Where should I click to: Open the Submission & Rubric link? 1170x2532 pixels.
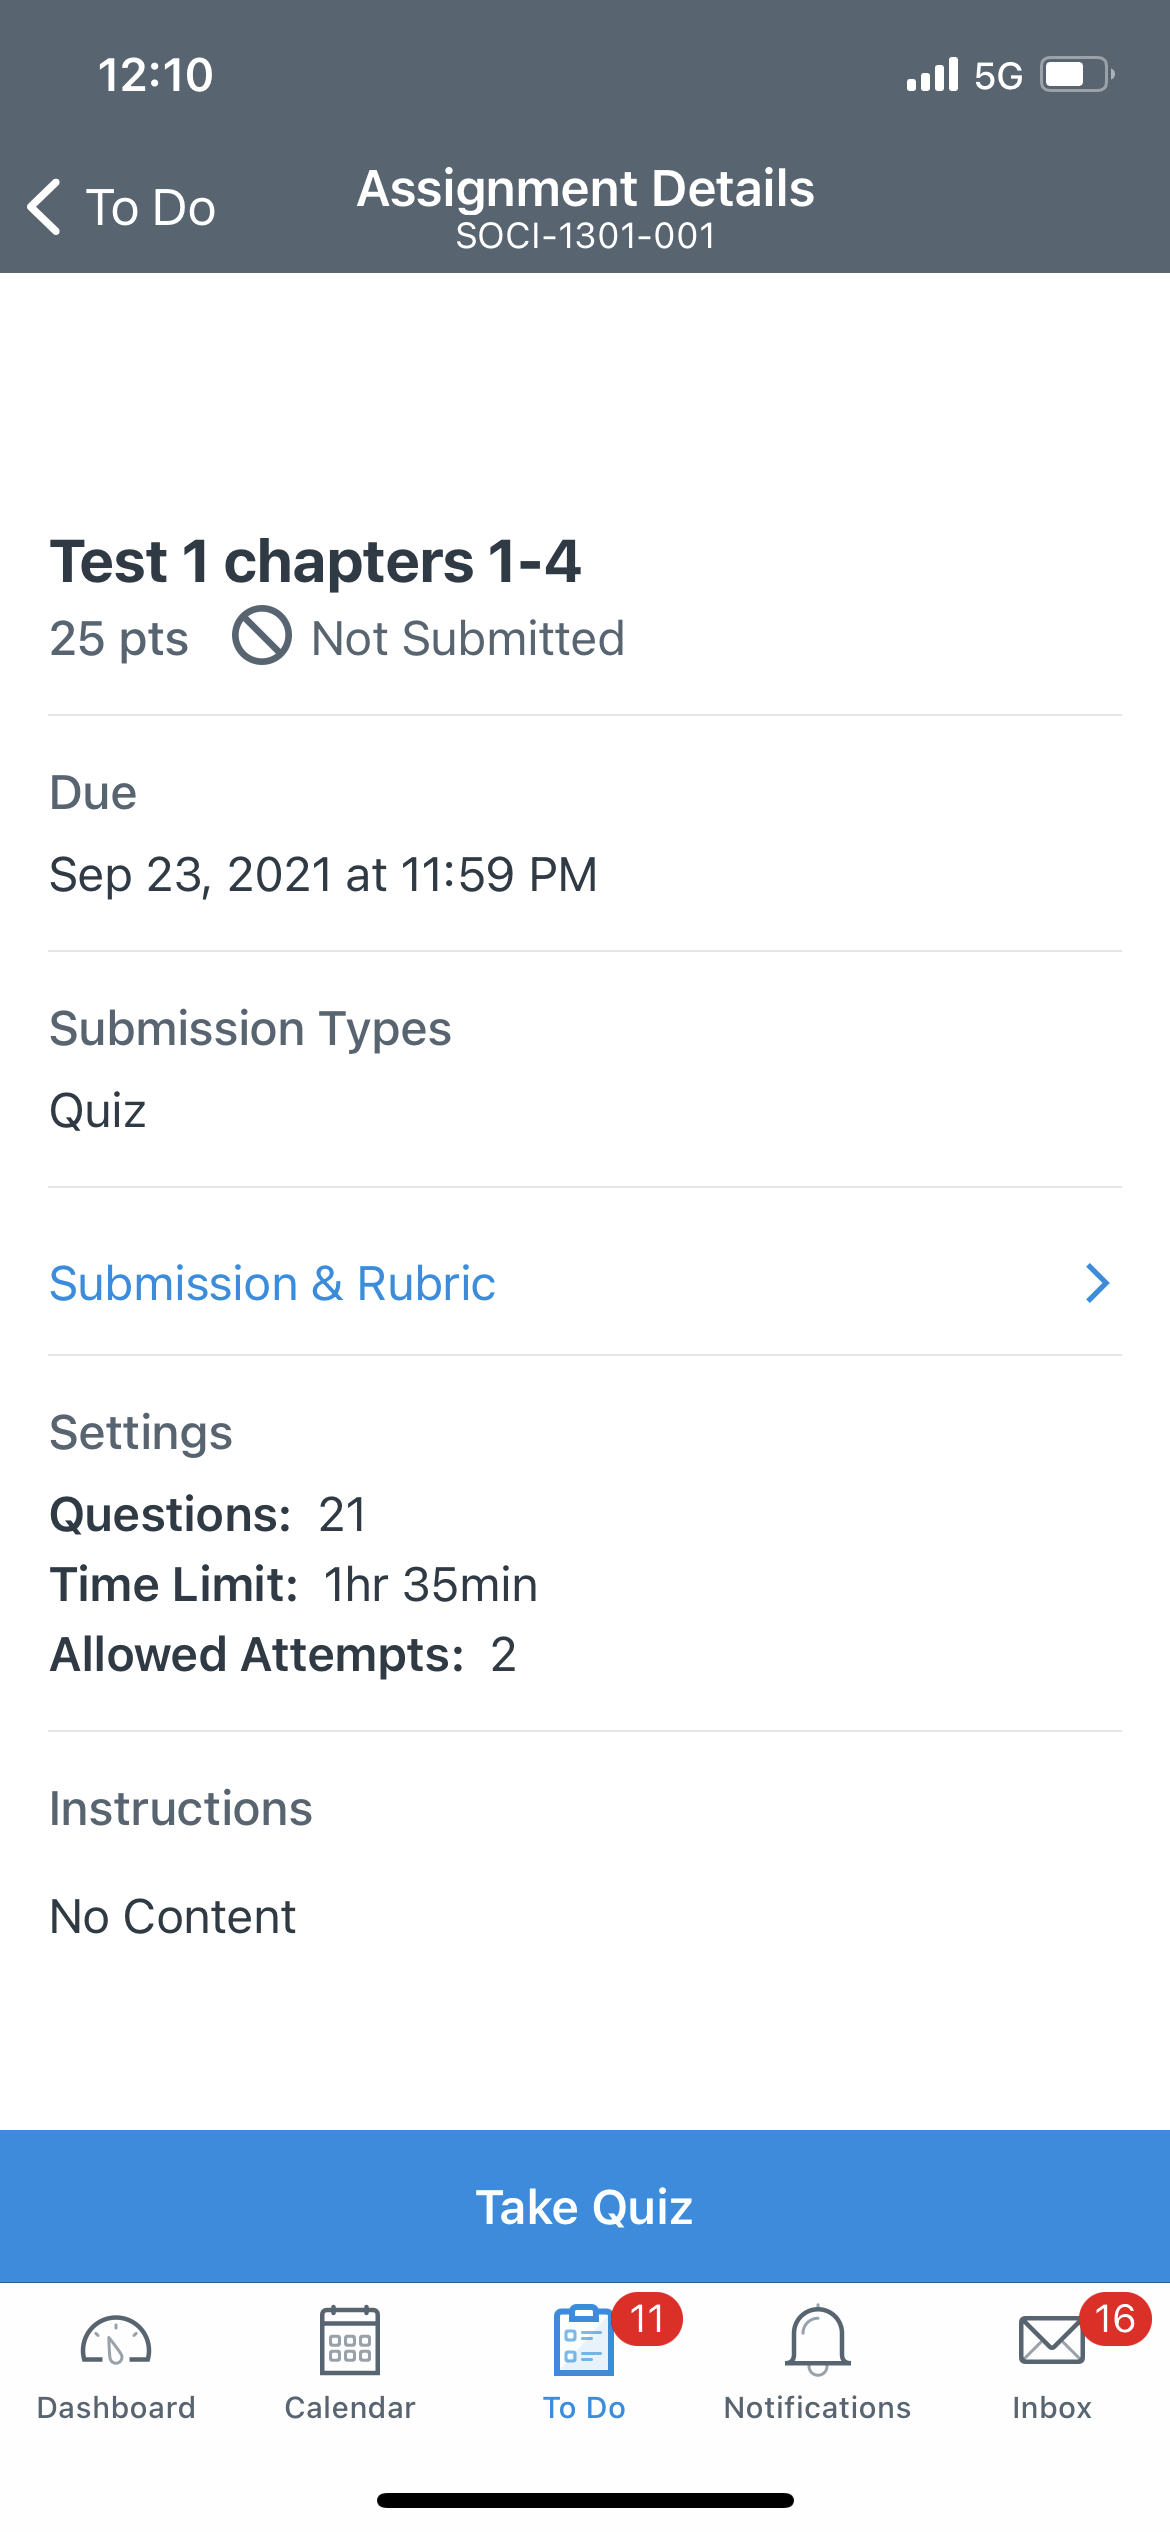pyautogui.click(x=272, y=1283)
